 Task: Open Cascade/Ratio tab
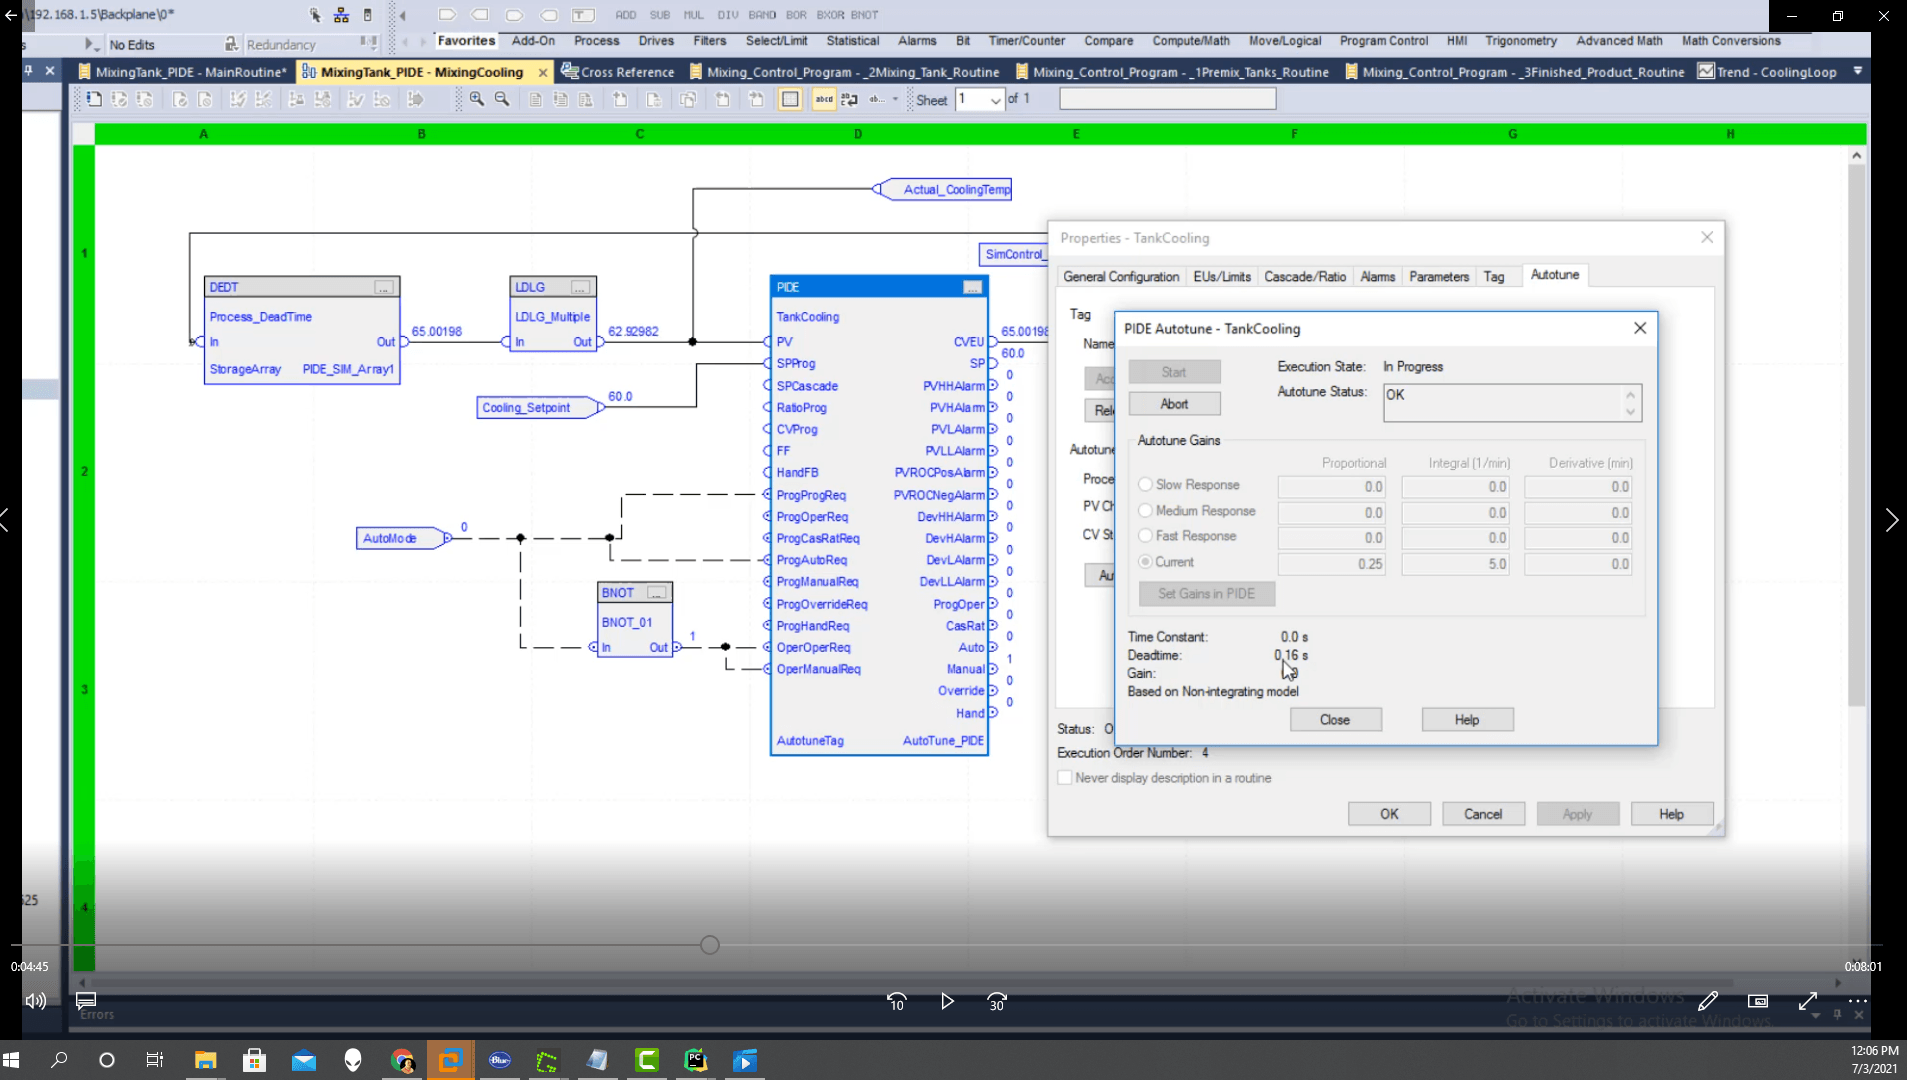pyautogui.click(x=1304, y=277)
